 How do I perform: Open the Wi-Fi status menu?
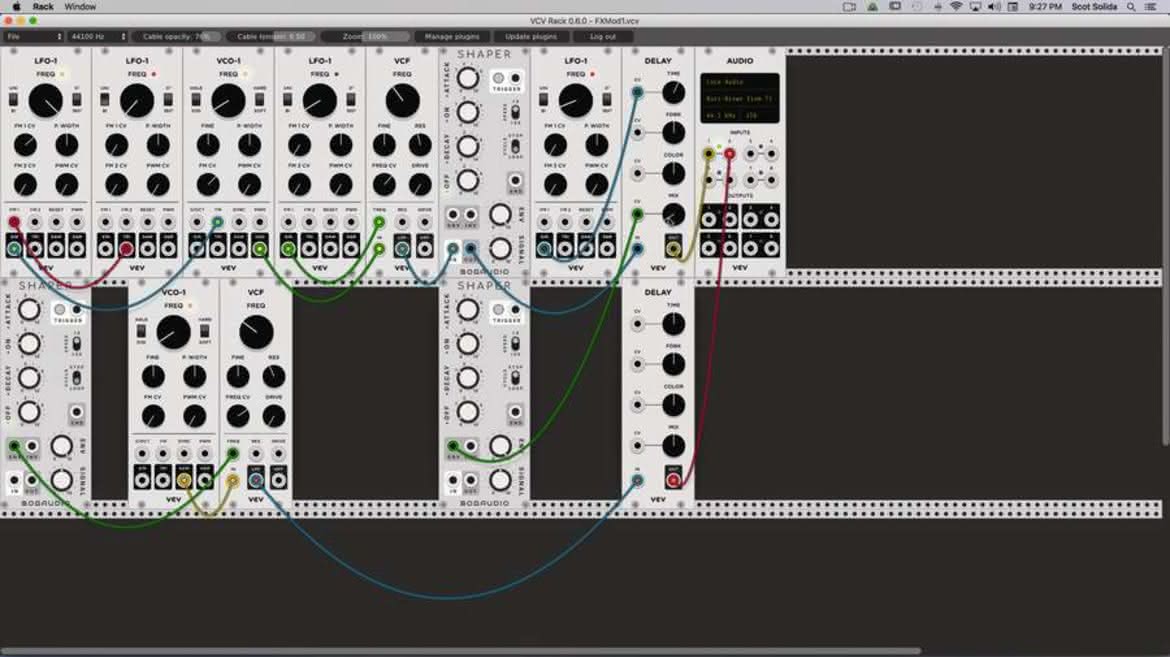pos(956,7)
